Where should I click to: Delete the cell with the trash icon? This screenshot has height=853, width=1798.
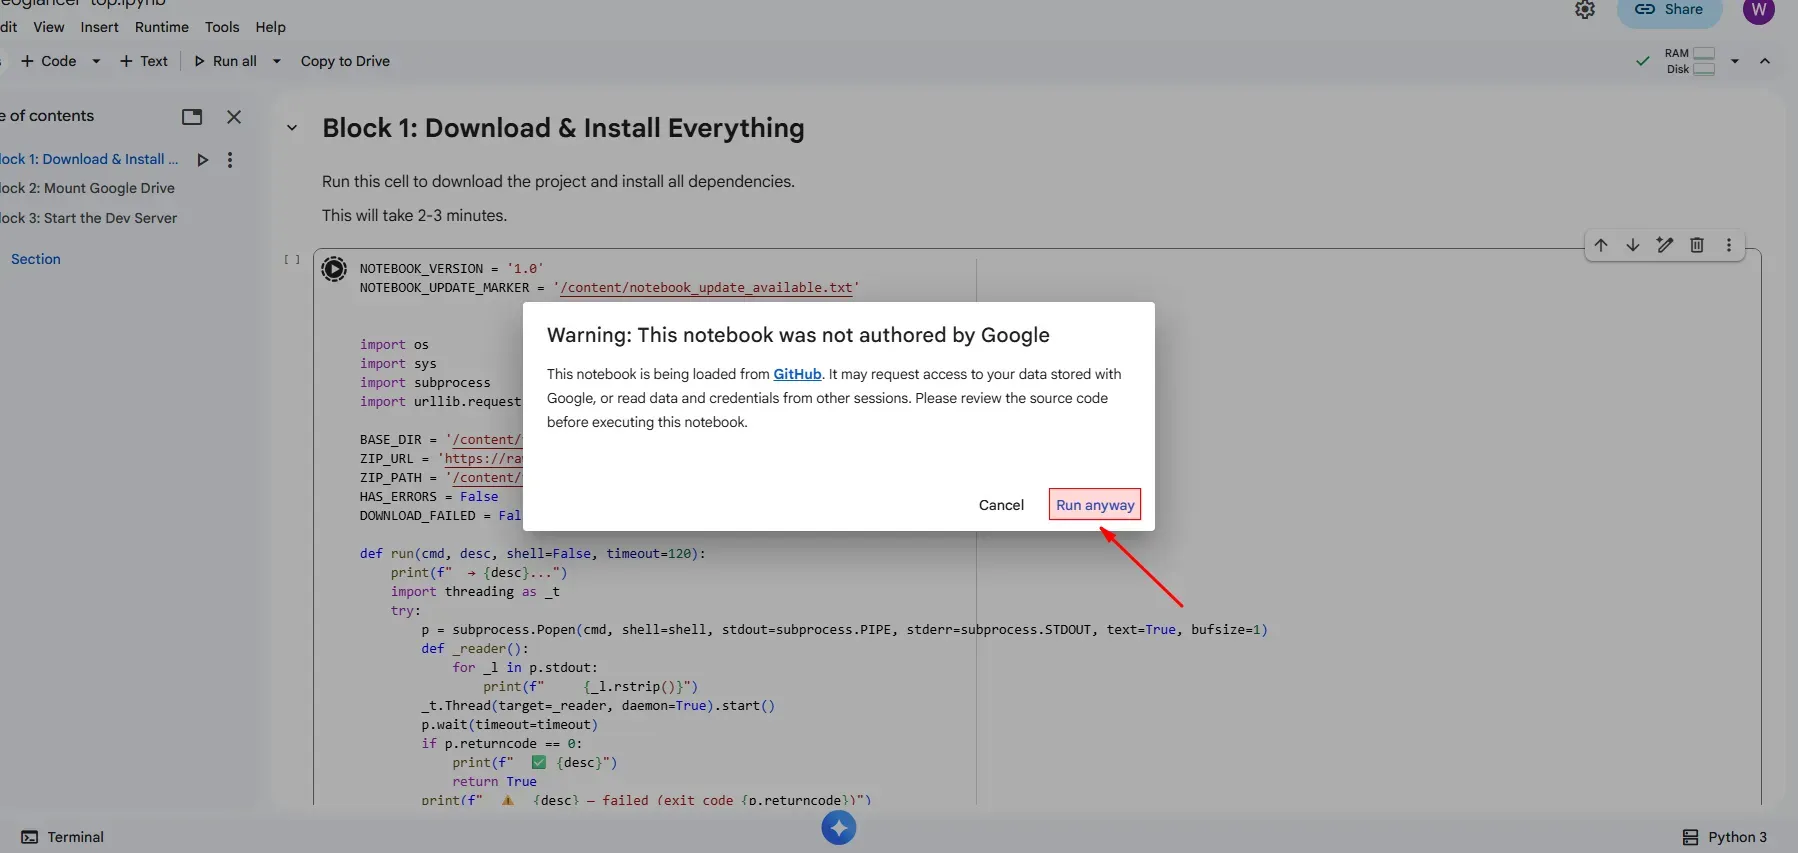pos(1697,245)
